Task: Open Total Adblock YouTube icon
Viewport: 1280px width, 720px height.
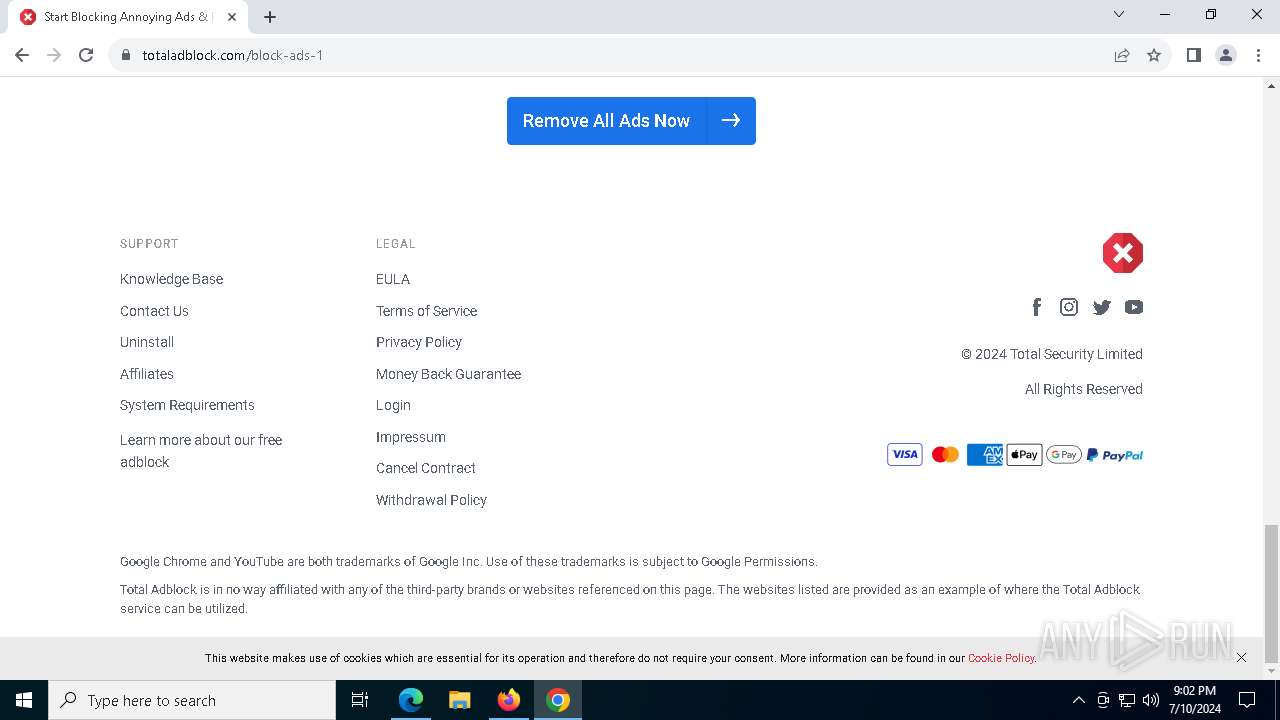Action: pyautogui.click(x=1134, y=307)
